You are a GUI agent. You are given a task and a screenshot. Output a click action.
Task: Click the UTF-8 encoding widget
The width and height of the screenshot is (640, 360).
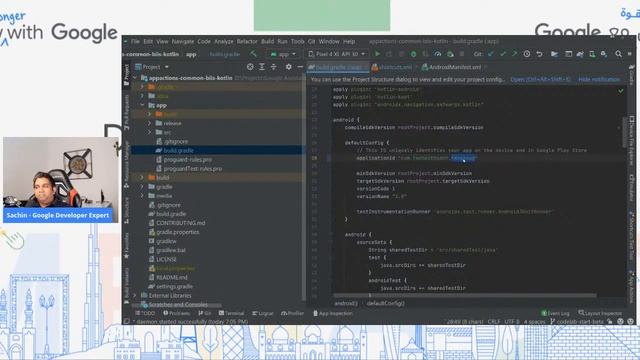(x=511, y=322)
